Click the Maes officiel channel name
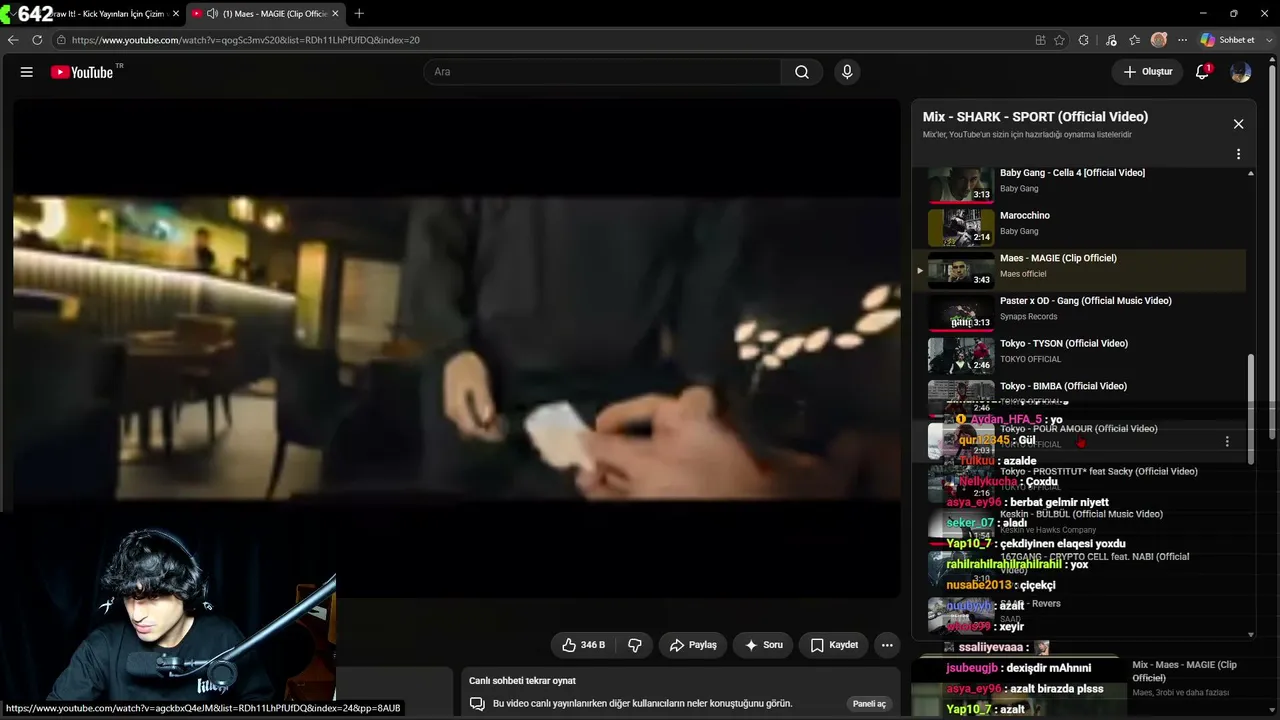The height and width of the screenshot is (720, 1280). point(1023,274)
